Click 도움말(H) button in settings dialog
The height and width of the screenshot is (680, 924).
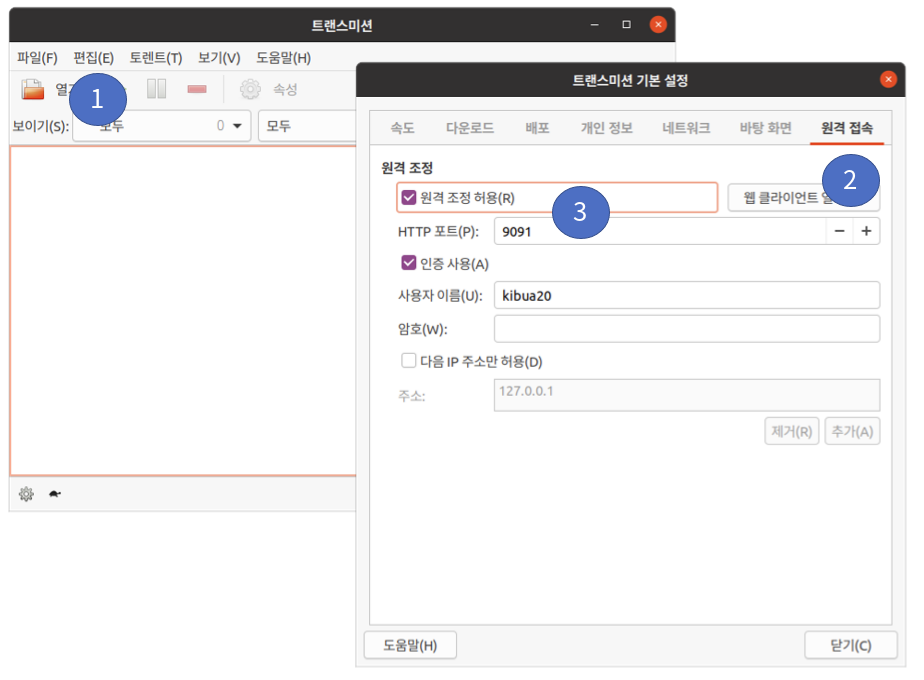coord(410,645)
